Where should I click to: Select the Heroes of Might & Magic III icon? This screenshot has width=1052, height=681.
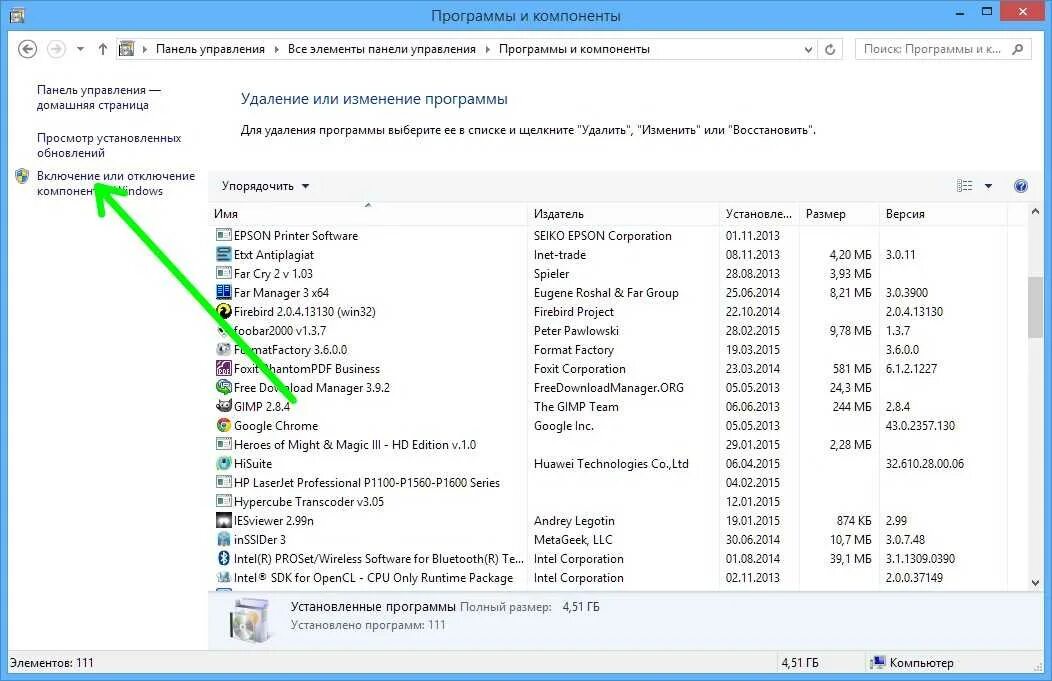pyautogui.click(x=223, y=444)
